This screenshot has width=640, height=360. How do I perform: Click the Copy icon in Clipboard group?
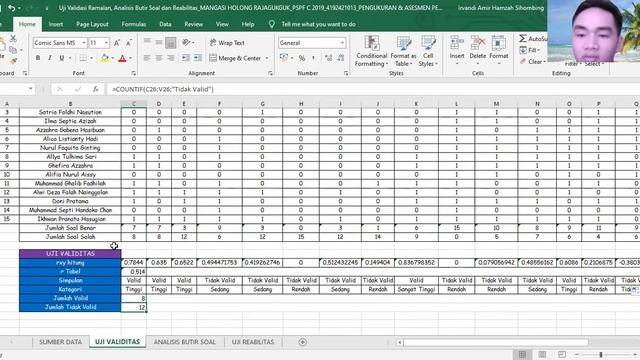coord(13,50)
